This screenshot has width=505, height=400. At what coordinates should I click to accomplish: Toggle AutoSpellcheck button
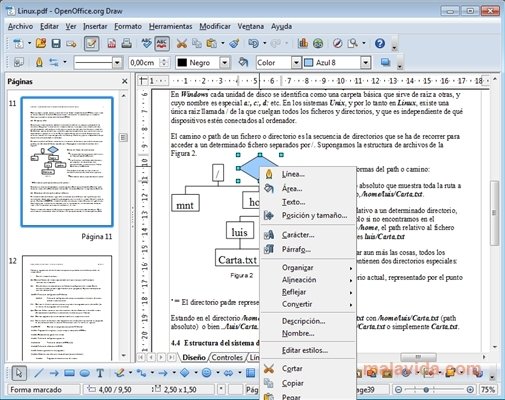(x=162, y=43)
